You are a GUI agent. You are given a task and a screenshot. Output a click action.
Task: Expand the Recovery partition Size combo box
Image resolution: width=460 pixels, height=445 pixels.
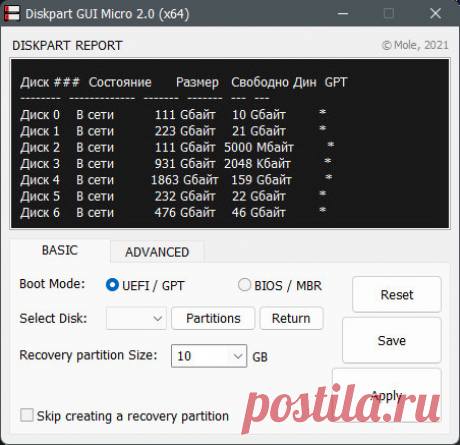pos(238,356)
